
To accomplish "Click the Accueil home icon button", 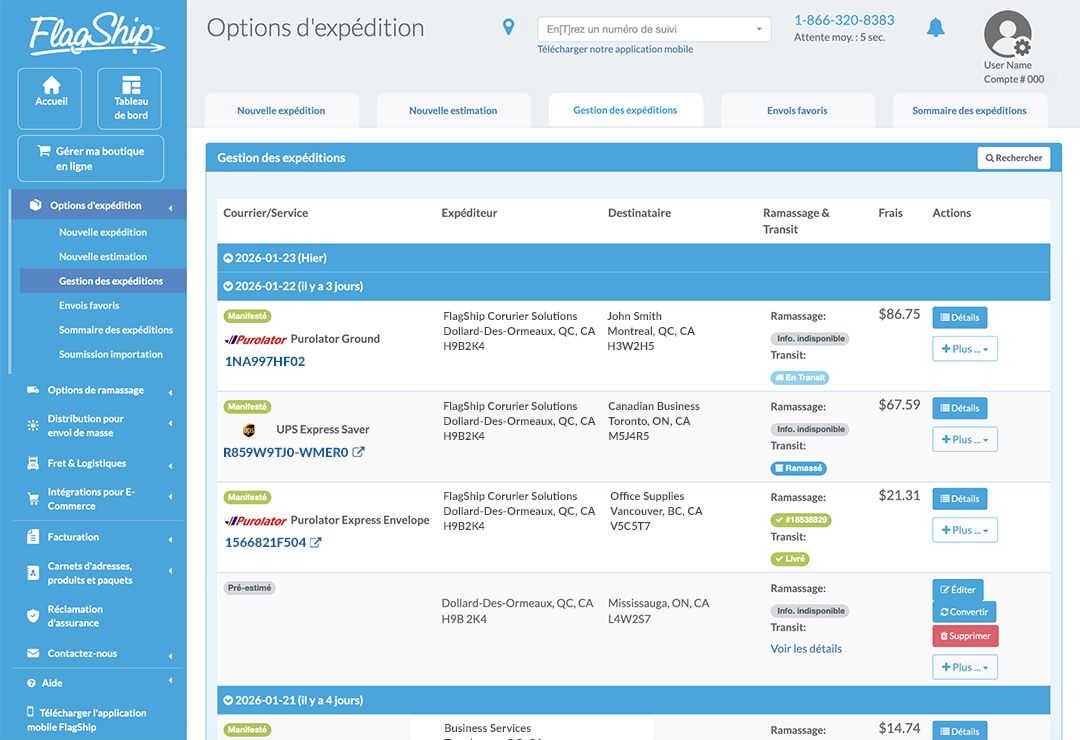I will [x=50, y=98].
